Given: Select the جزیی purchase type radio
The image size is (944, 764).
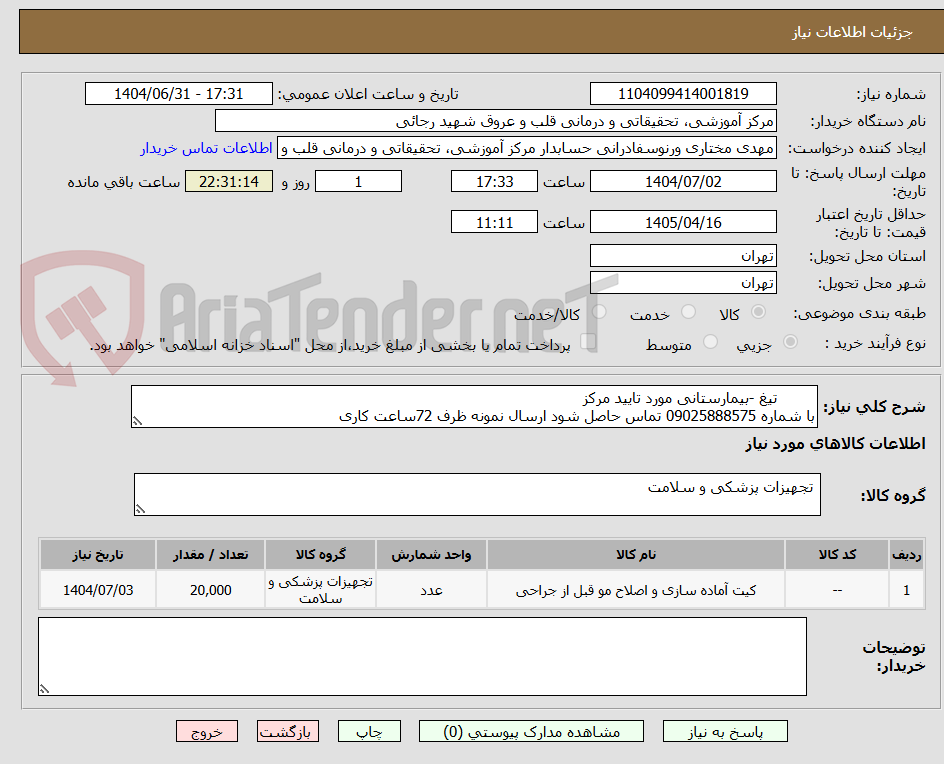Looking at the screenshot, I should pos(789,341).
